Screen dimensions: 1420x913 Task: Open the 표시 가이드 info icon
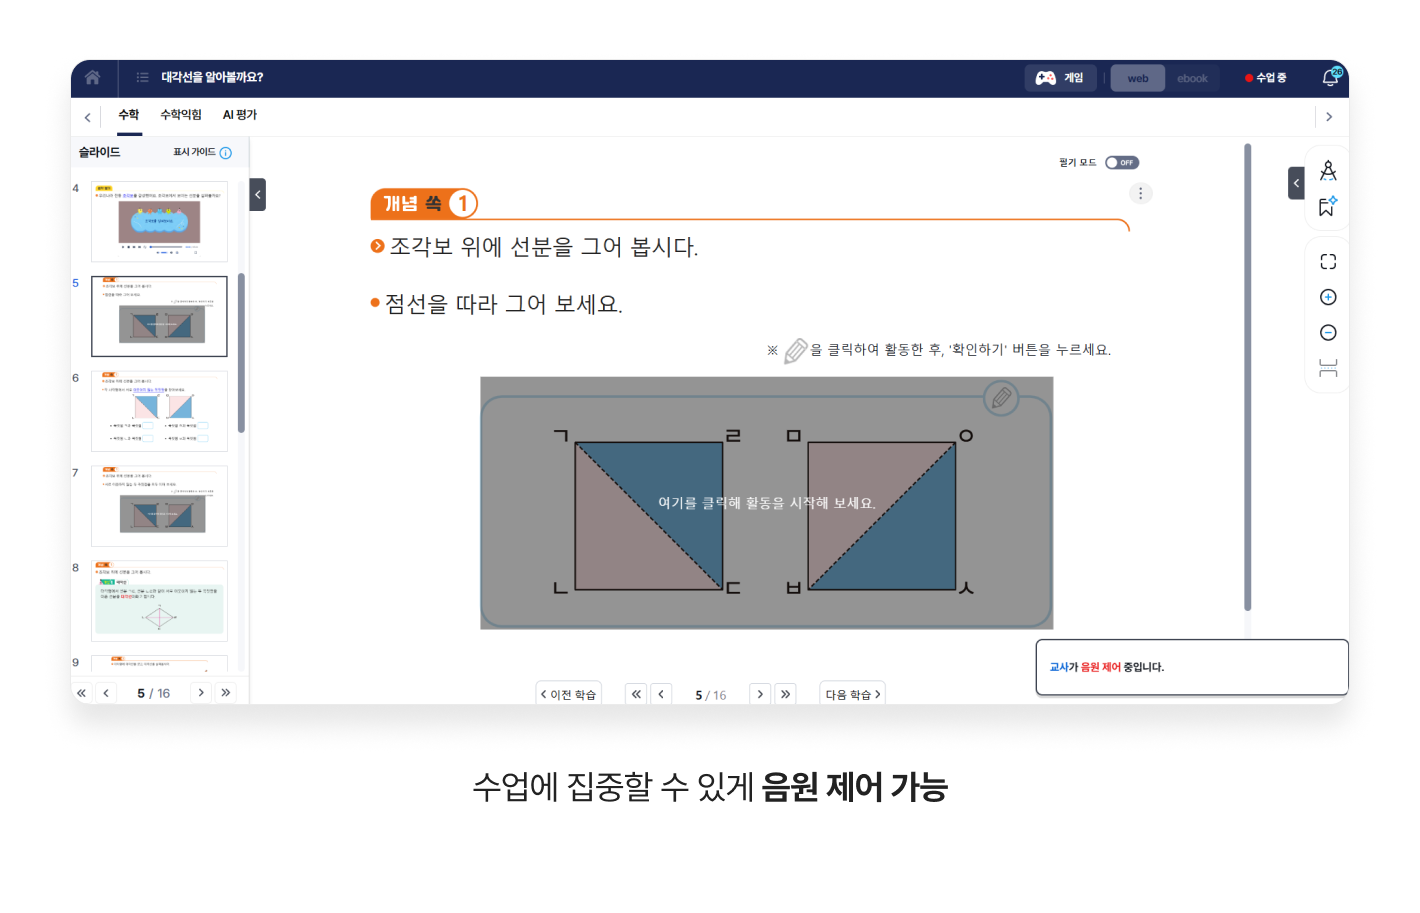click(226, 153)
